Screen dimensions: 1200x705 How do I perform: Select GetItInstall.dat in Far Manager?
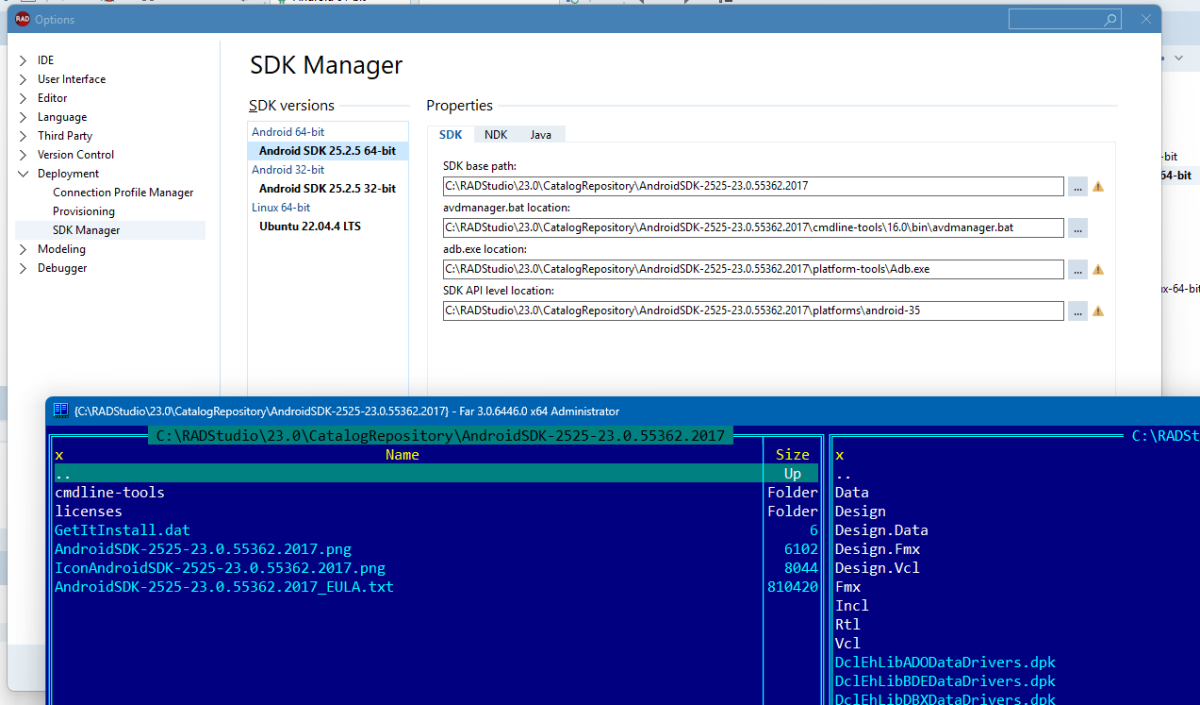tap(122, 531)
